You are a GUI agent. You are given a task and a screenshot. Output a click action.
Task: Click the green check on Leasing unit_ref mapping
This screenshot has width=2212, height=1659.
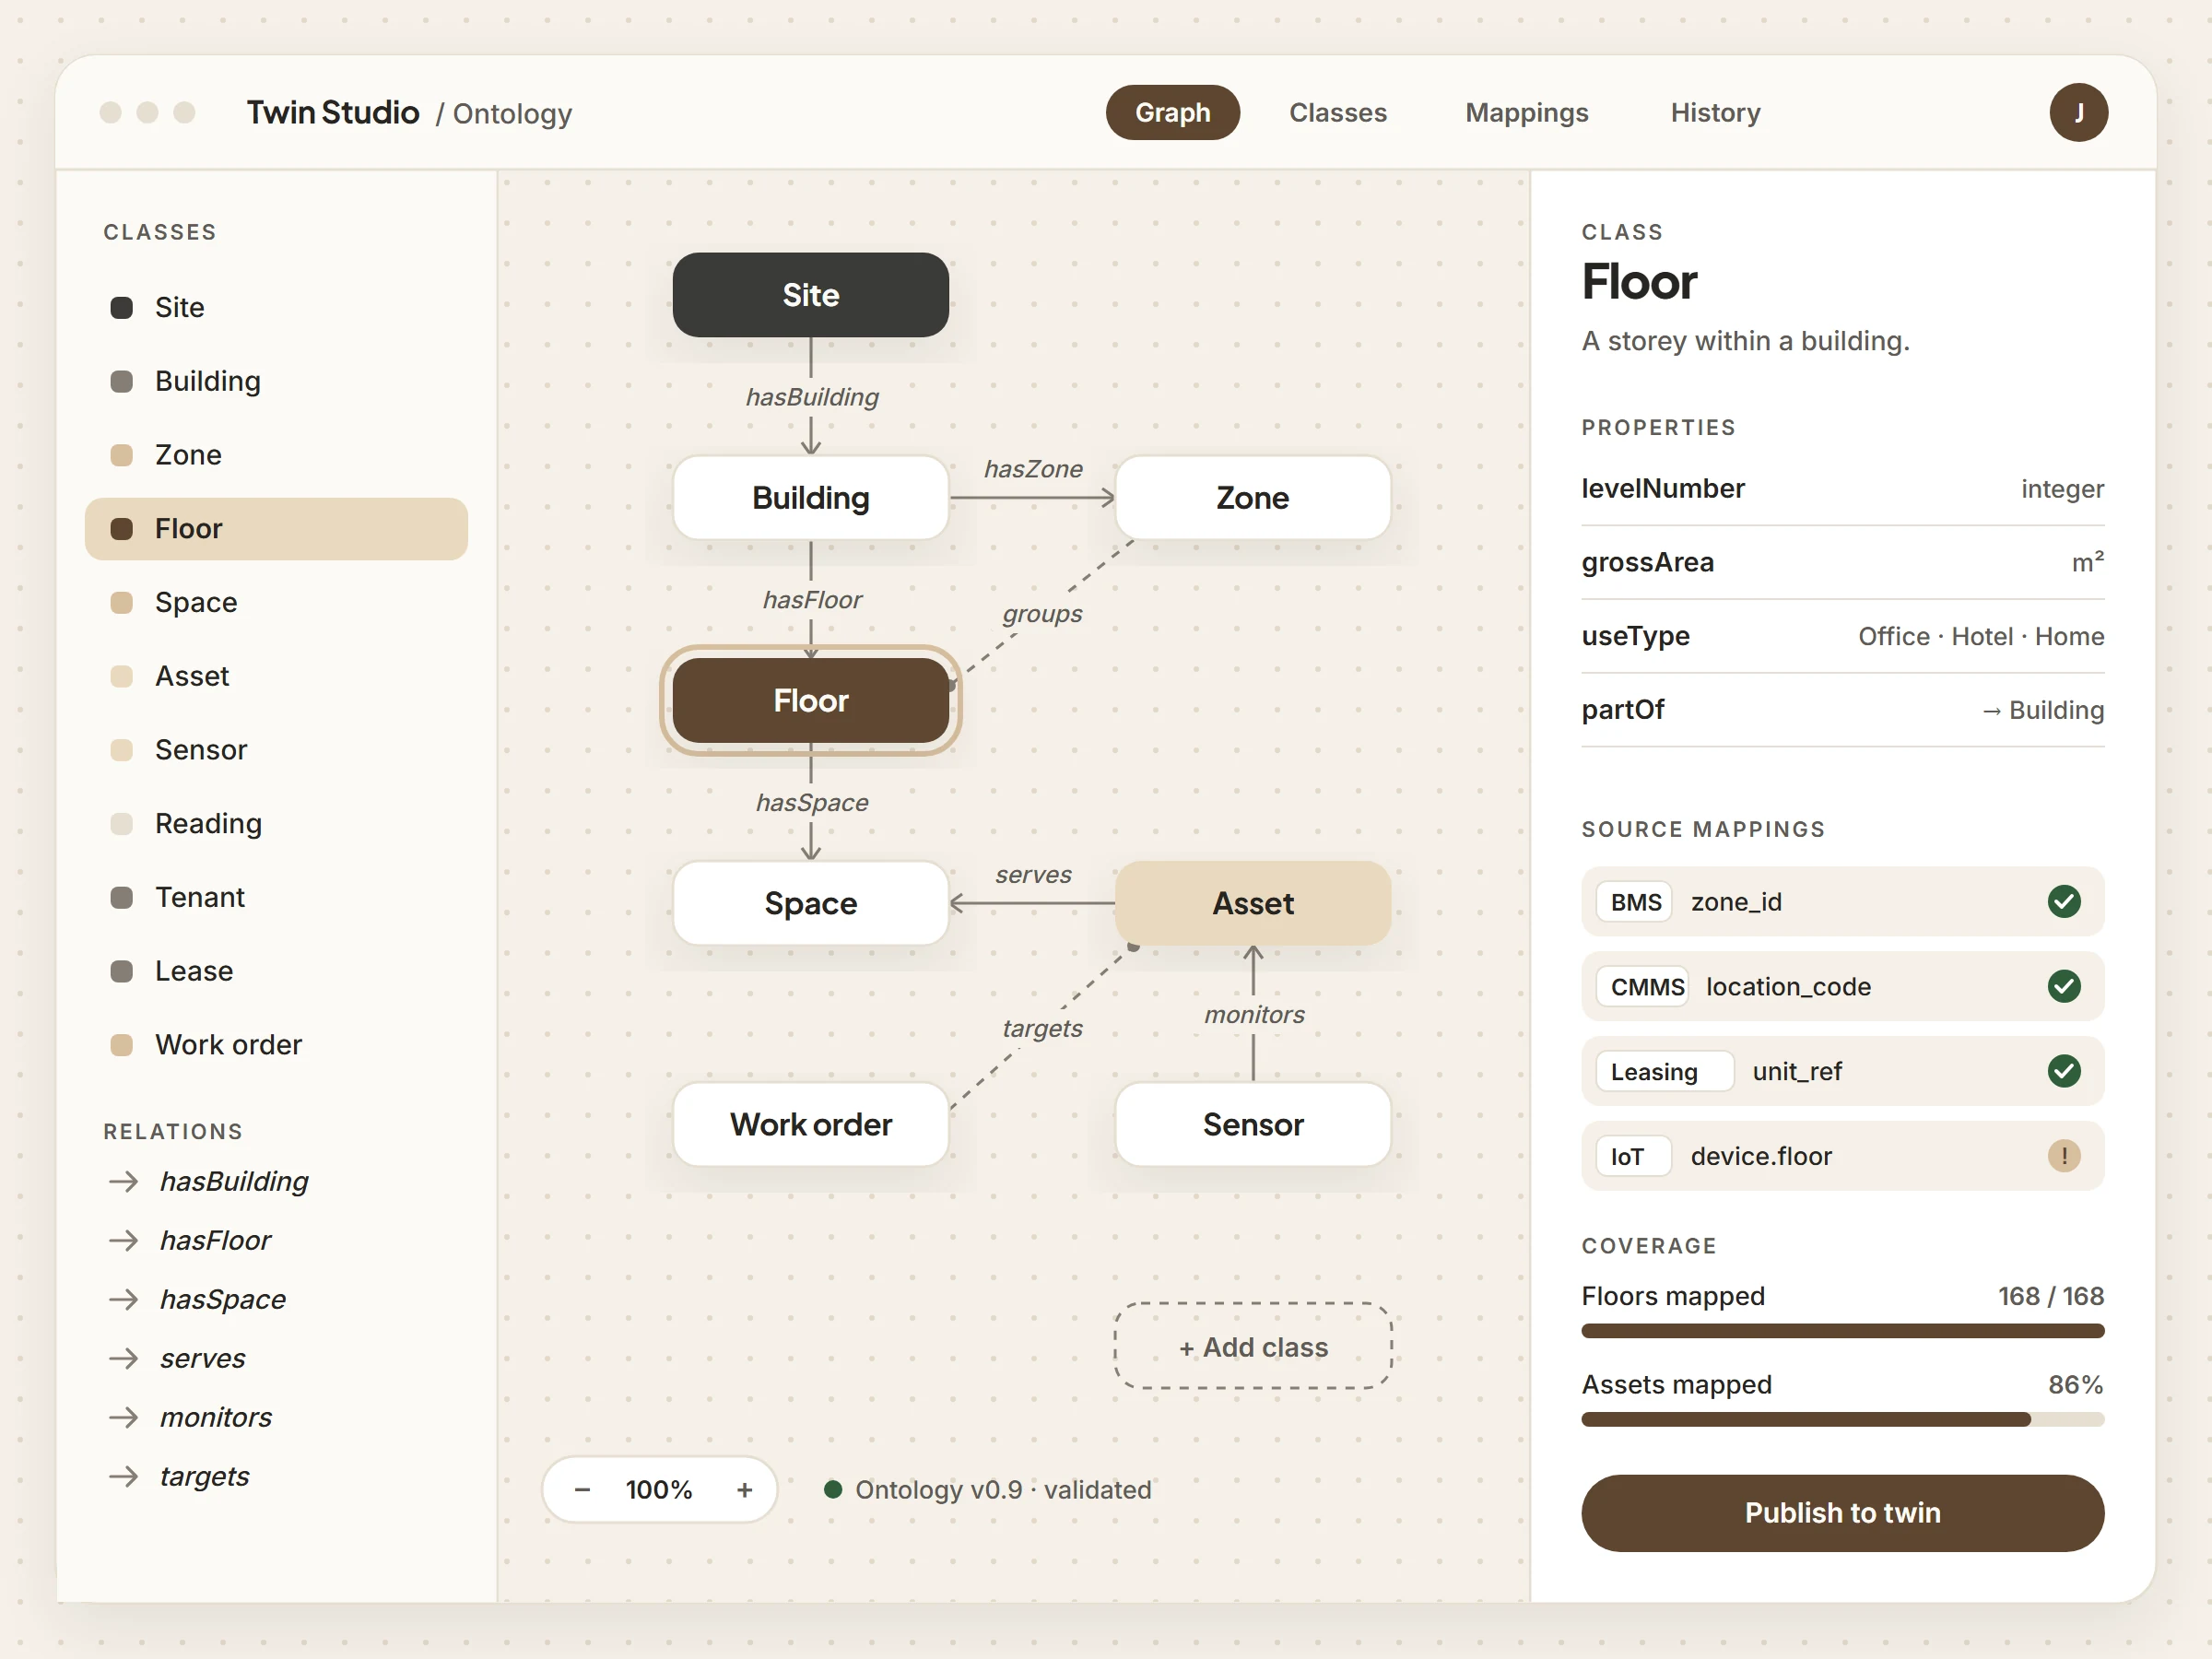click(x=2063, y=1072)
